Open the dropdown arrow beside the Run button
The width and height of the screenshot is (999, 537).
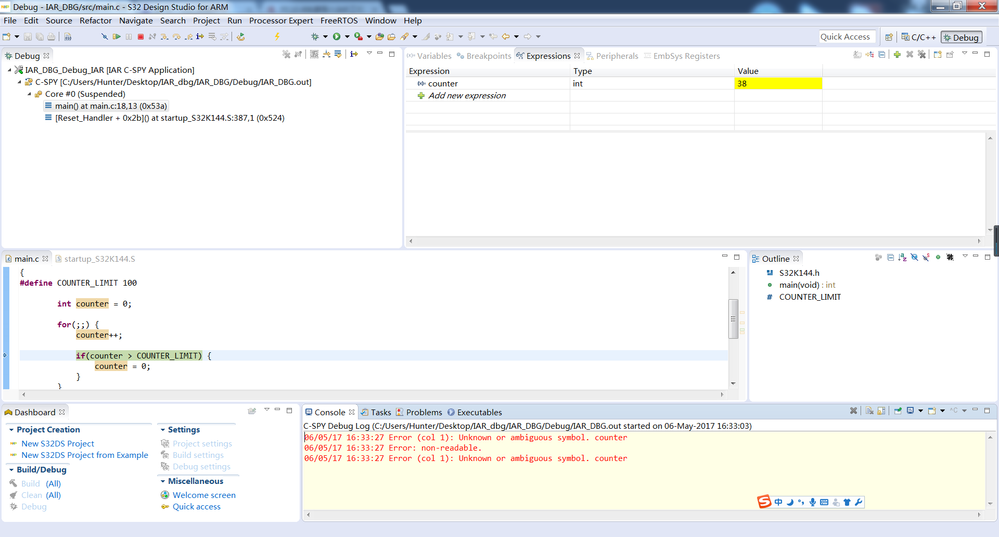(347, 37)
